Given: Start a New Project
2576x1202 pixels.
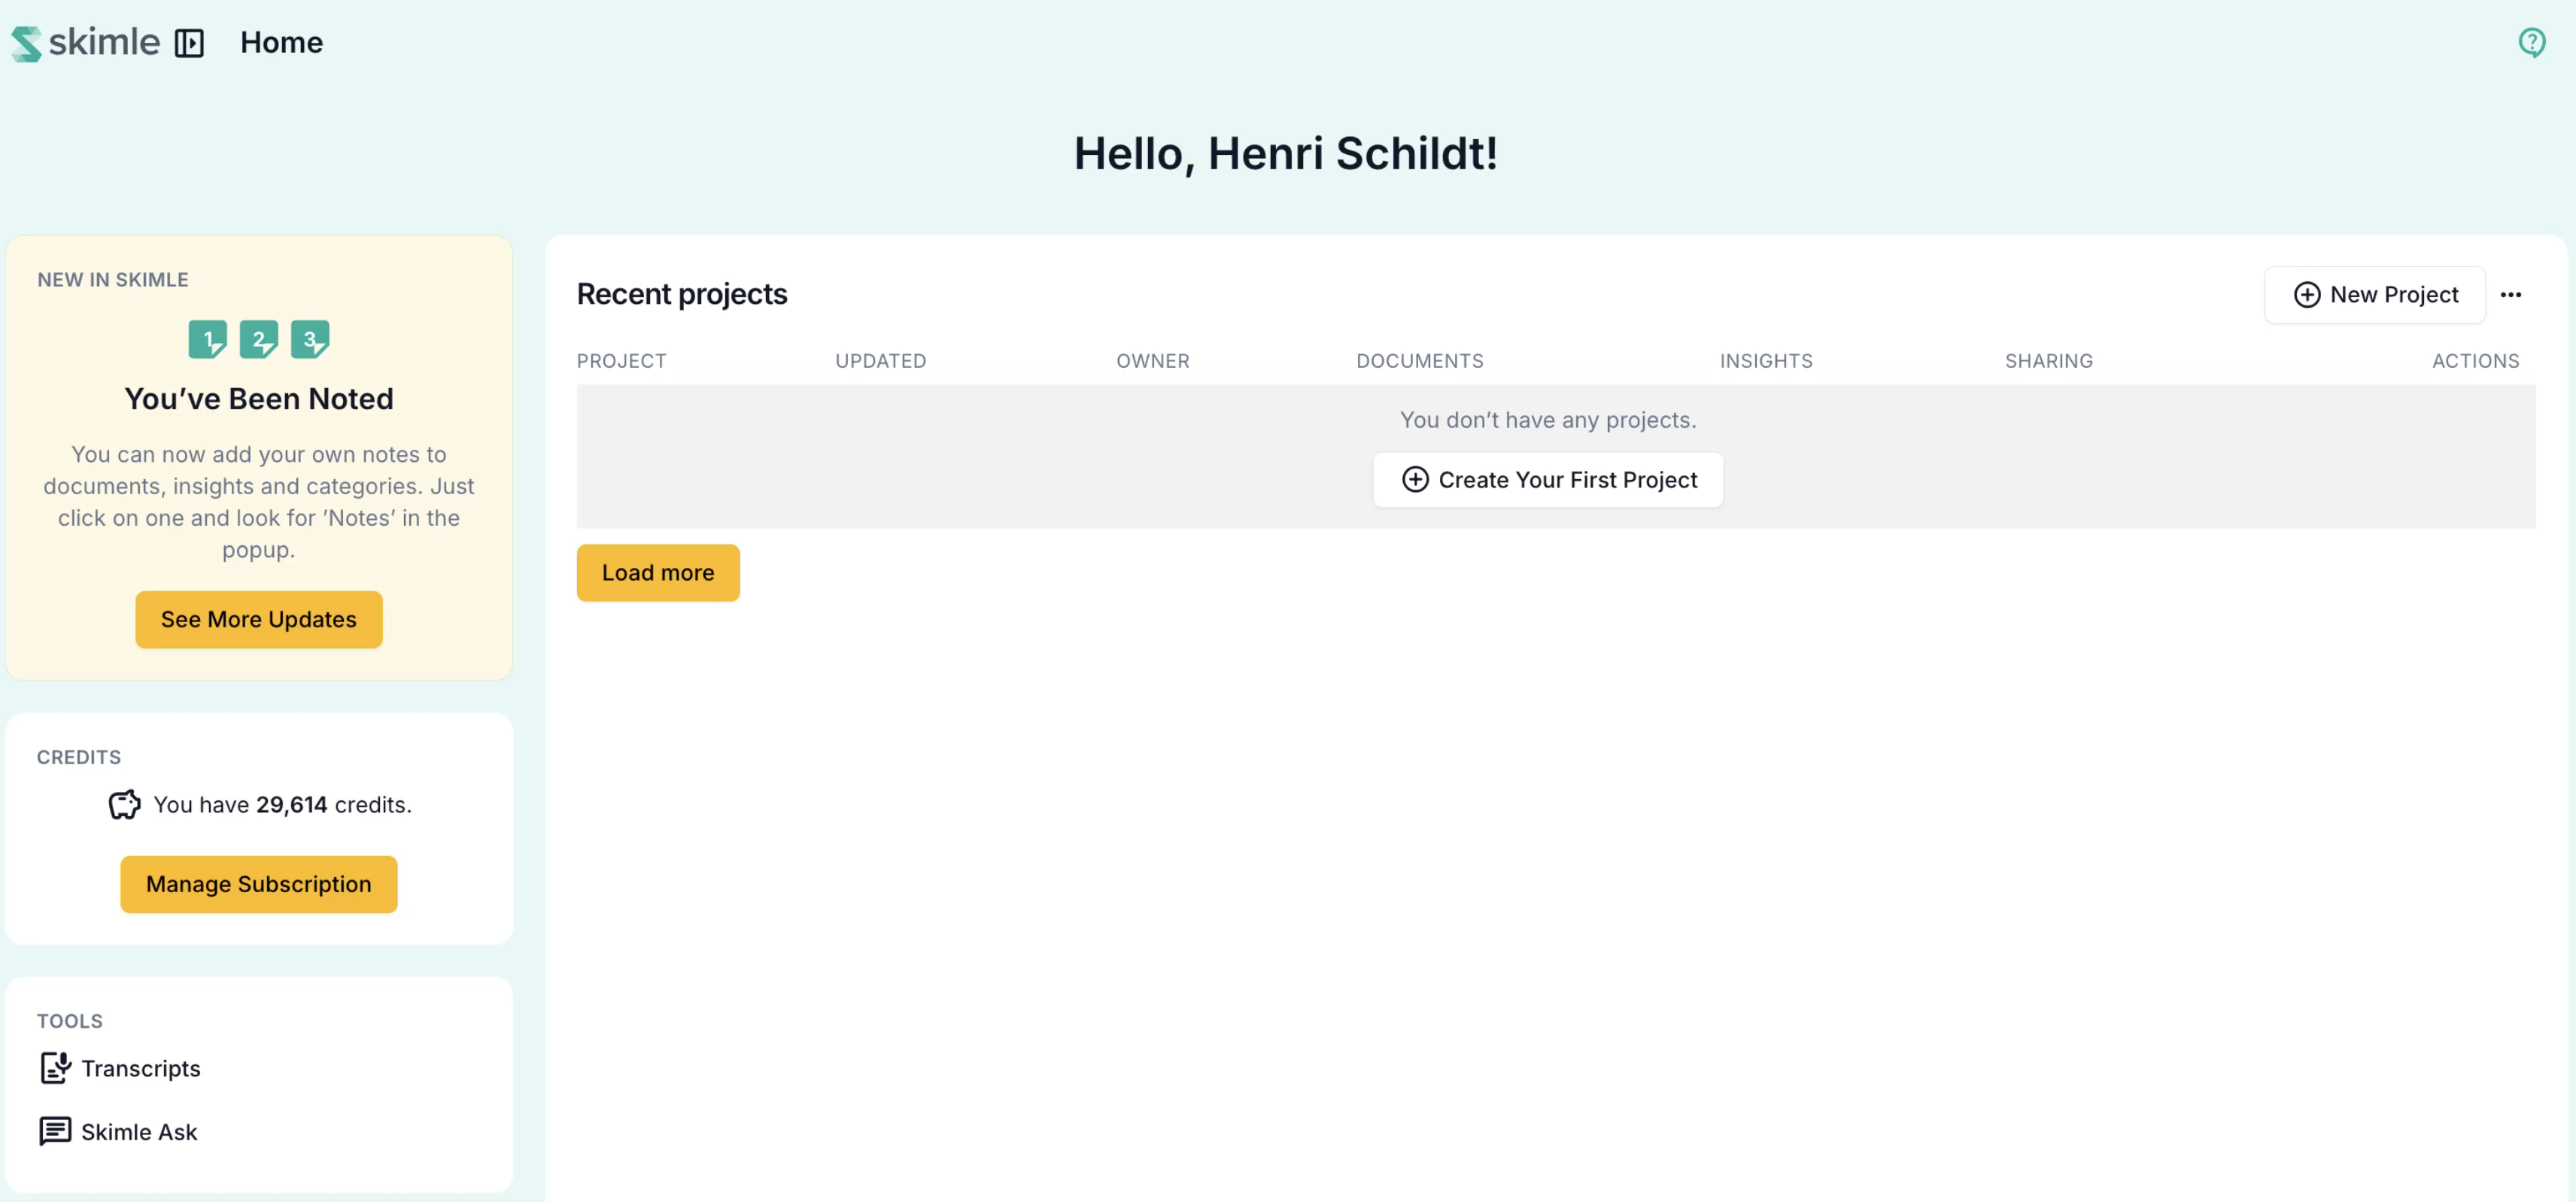Looking at the screenshot, I should coord(2374,294).
